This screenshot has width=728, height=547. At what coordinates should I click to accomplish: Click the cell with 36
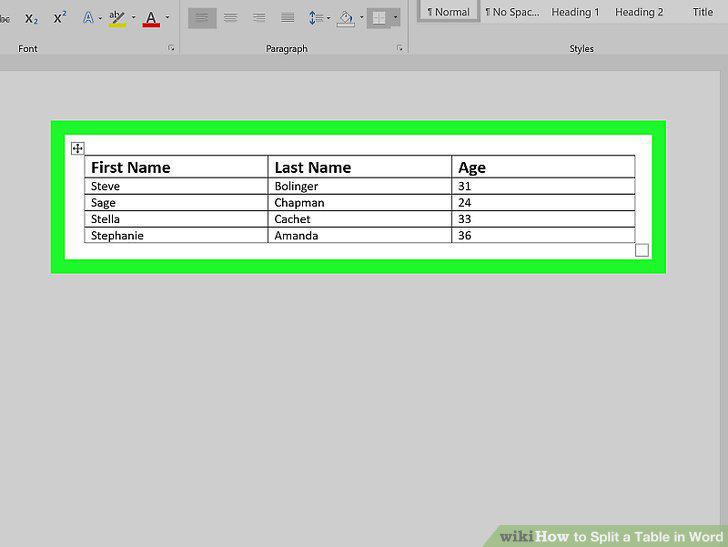coord(543,235)
